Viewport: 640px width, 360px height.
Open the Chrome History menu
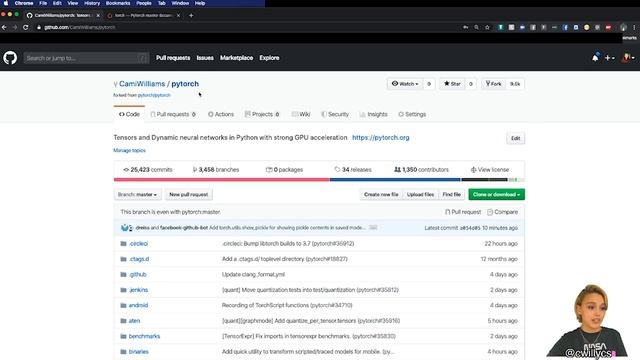pyautogui.click(x=92, y=3)
